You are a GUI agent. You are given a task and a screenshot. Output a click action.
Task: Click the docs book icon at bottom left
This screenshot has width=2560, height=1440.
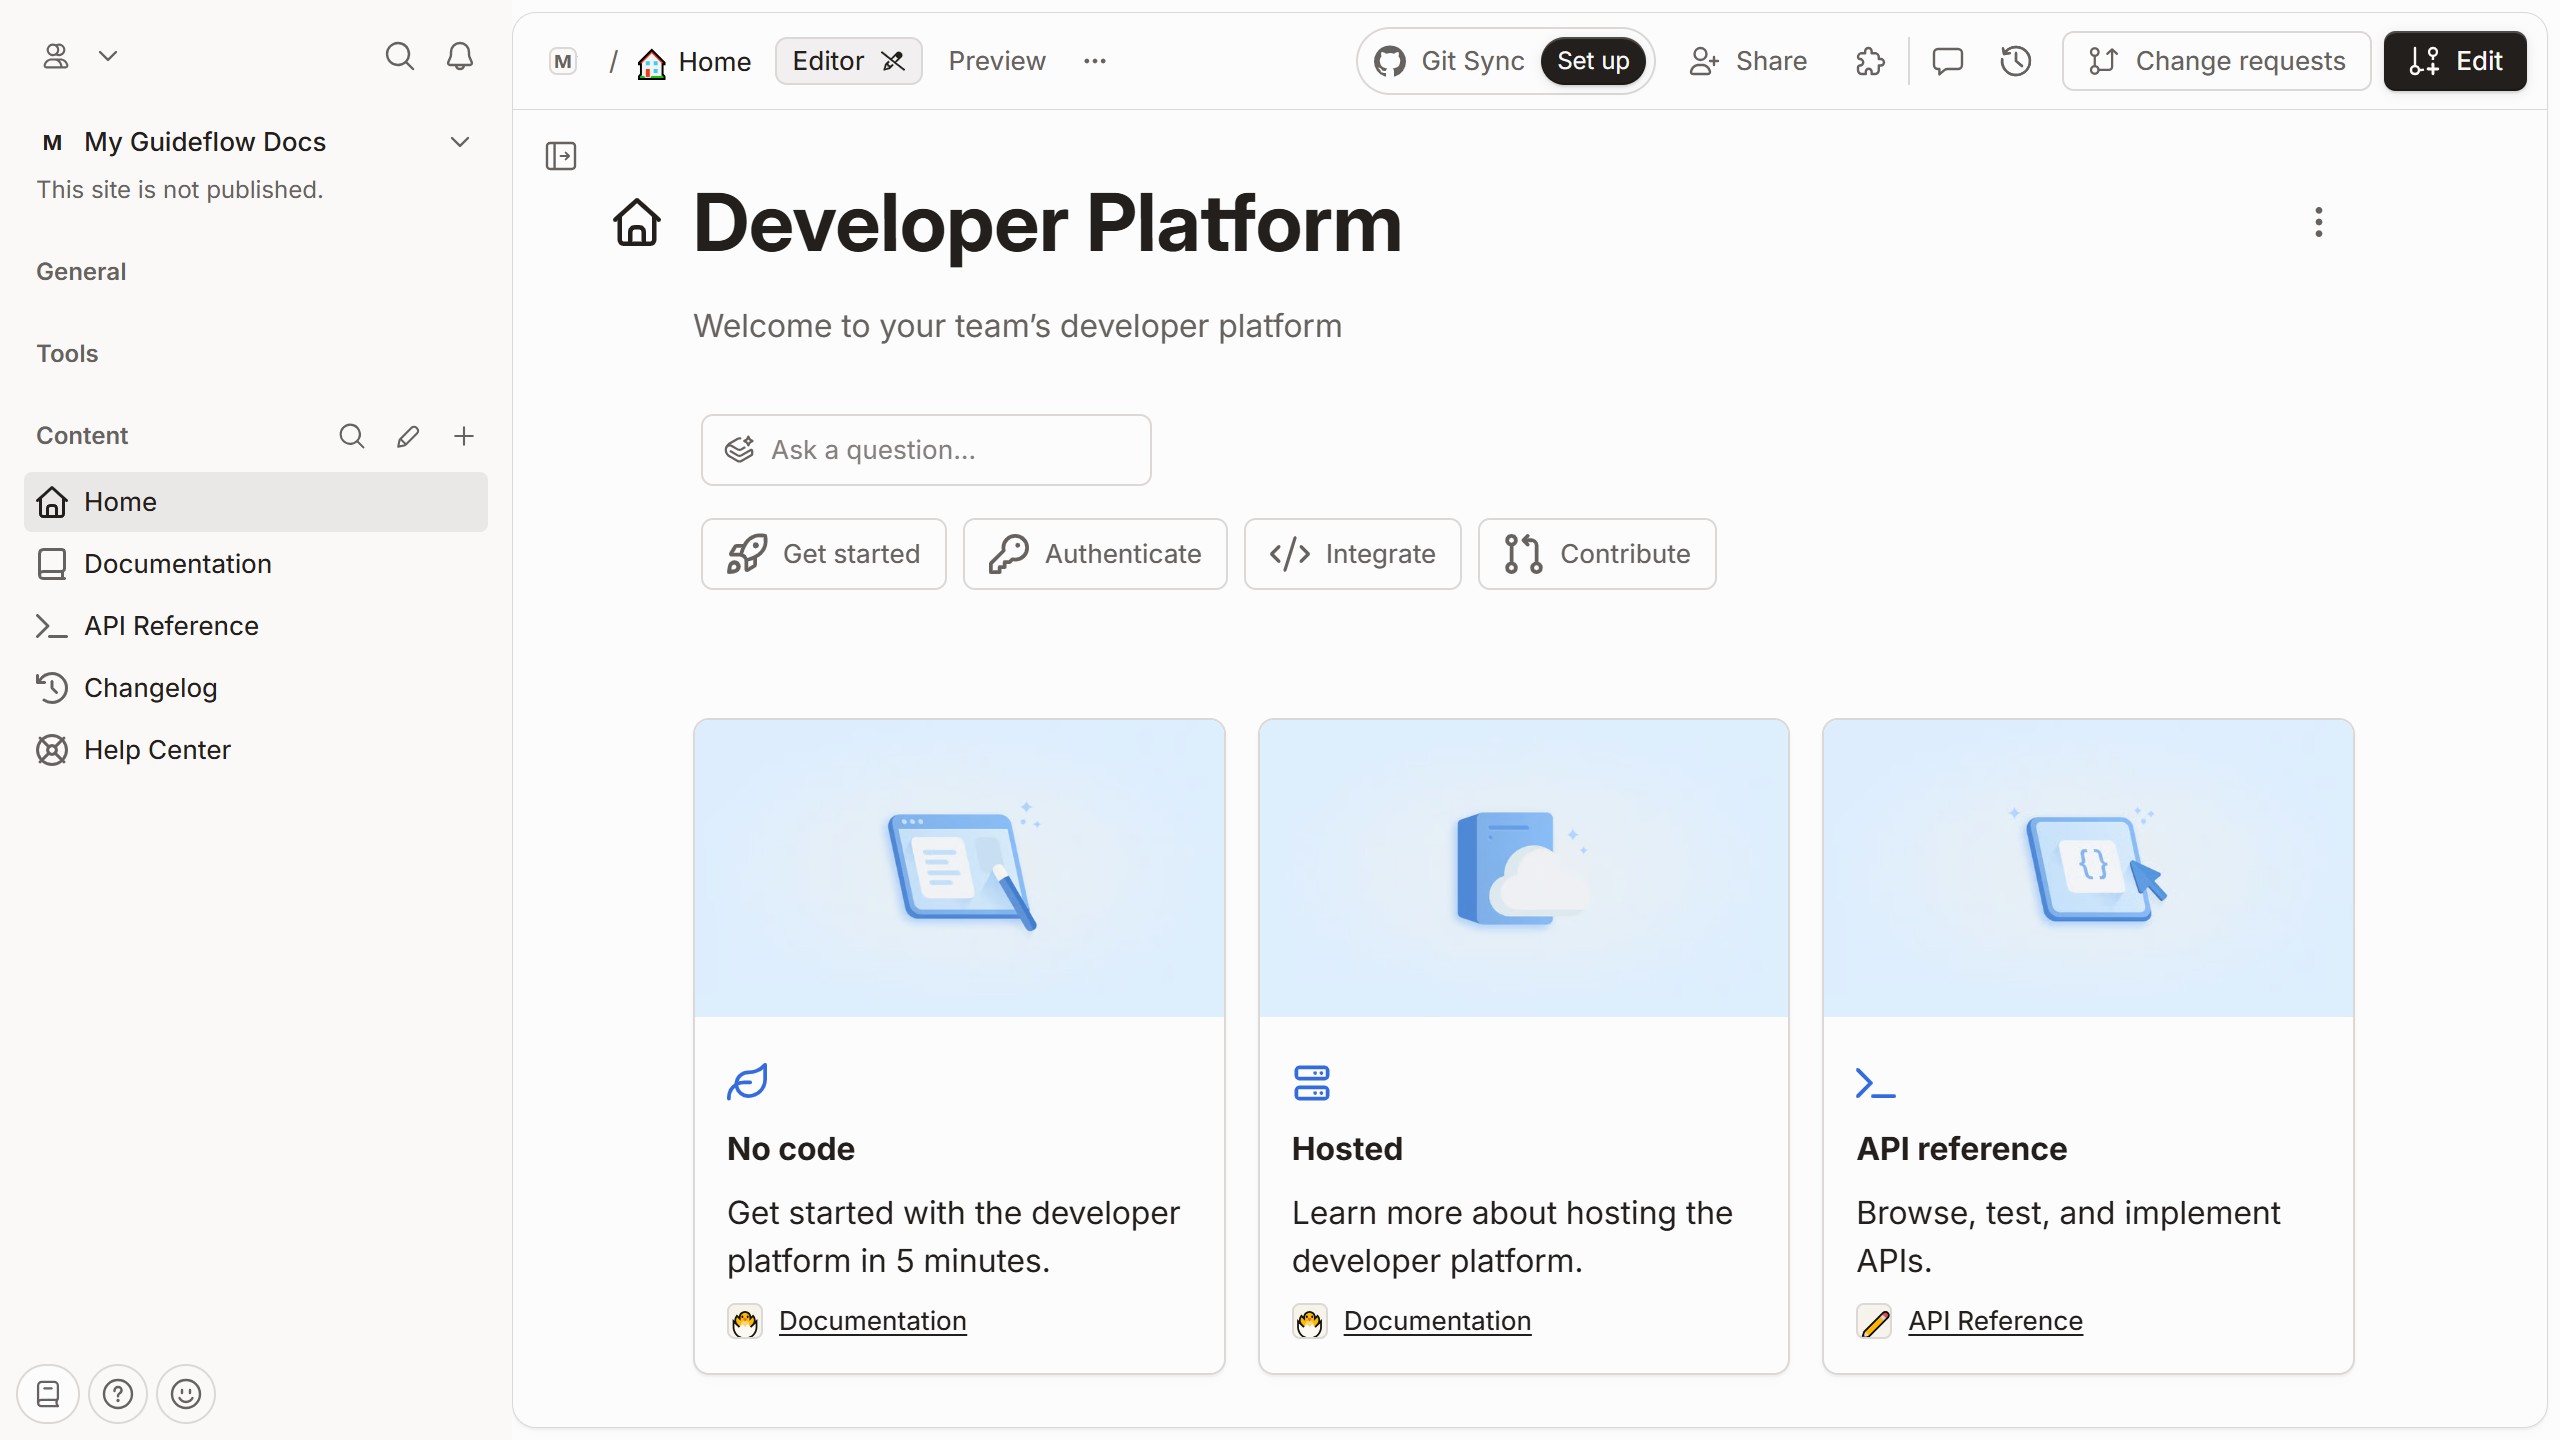[47, 1394]
